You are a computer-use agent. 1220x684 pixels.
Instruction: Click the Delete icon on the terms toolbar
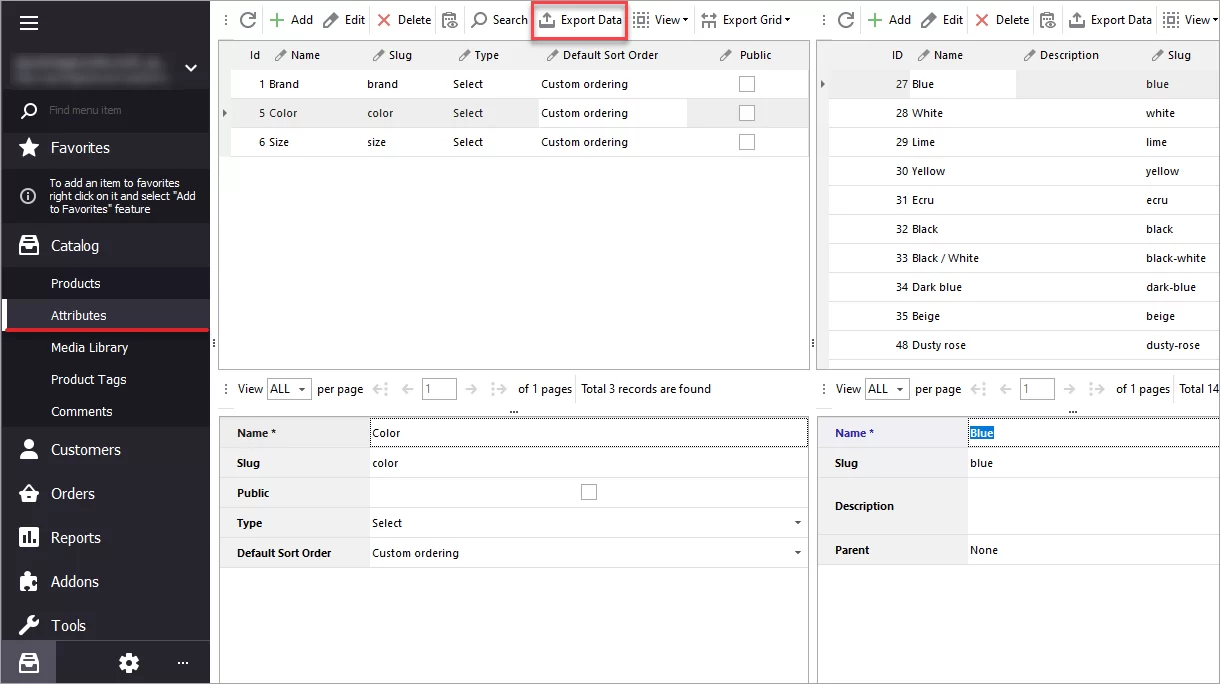coord(1001,19)
